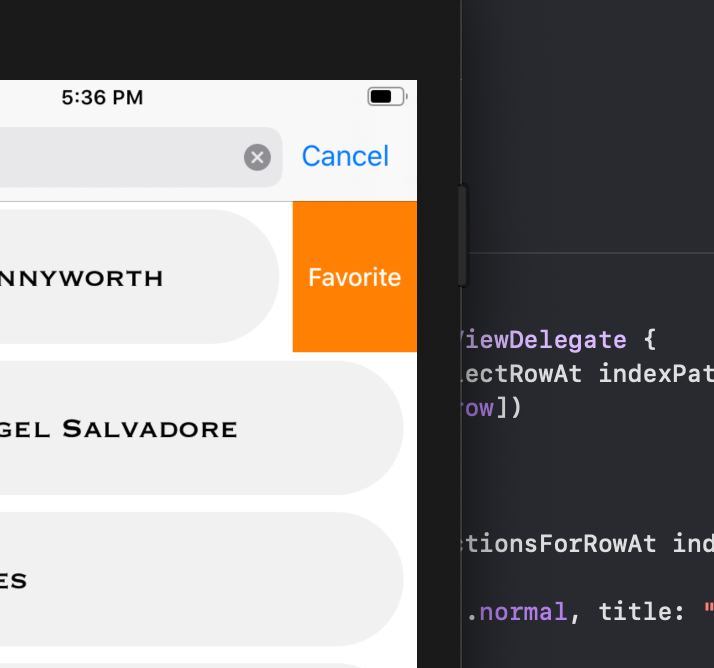Click the horizontal editor pane divider
The height and width of the screenshot is (668, 714).
pos(590,253)
